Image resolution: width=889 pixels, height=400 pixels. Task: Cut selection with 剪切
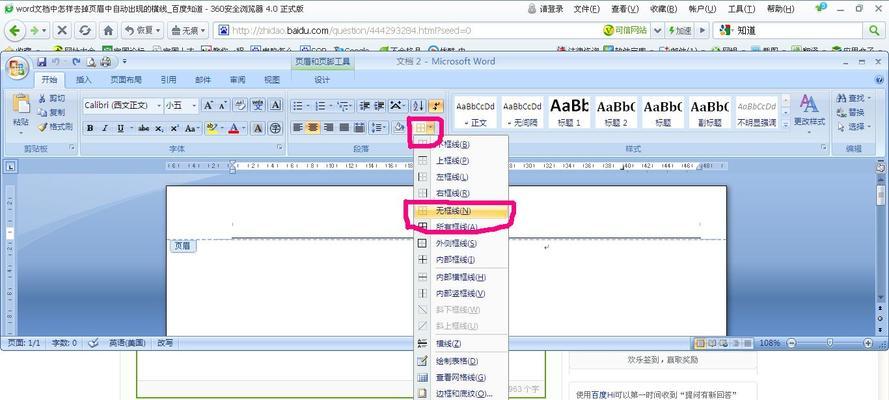coord(52,98)
